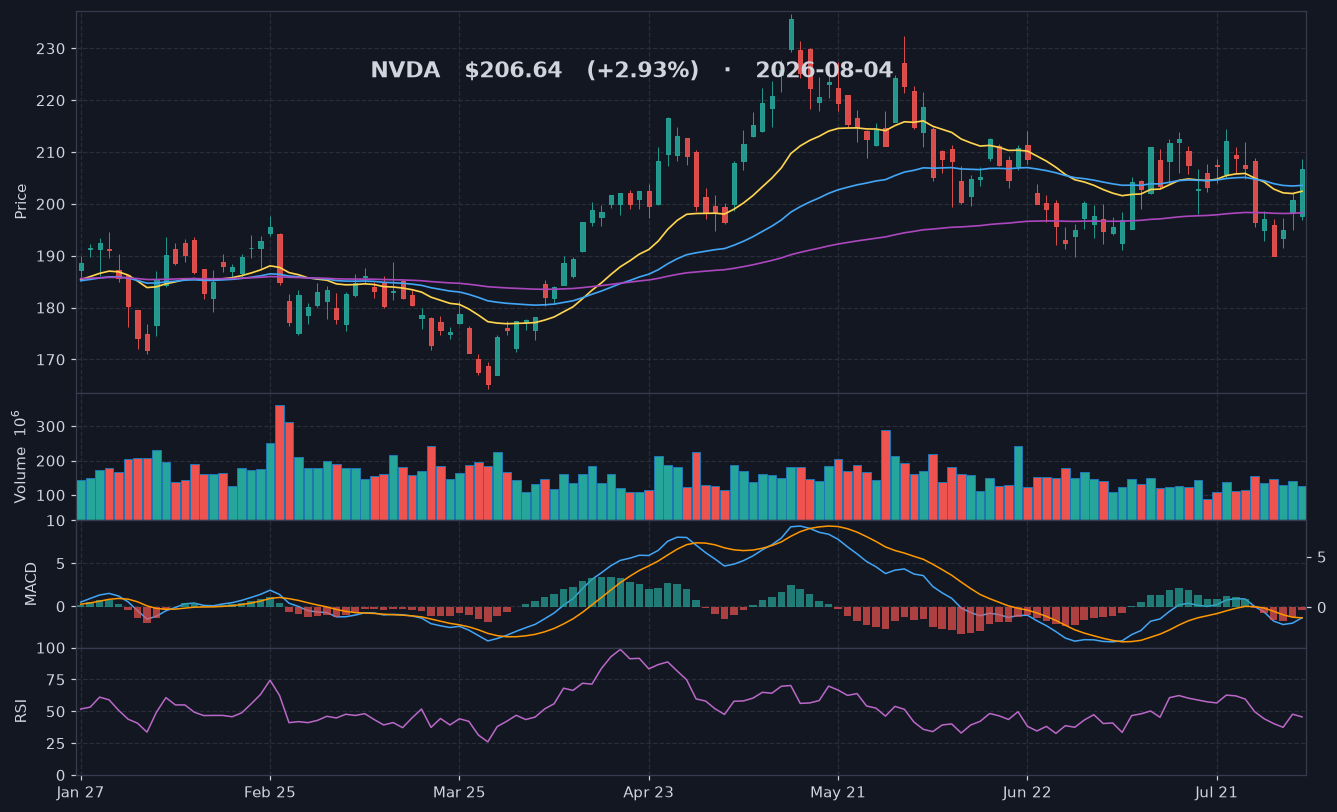
Task: Click the 0 tick on MACD left axis
Action: (62, 607)
